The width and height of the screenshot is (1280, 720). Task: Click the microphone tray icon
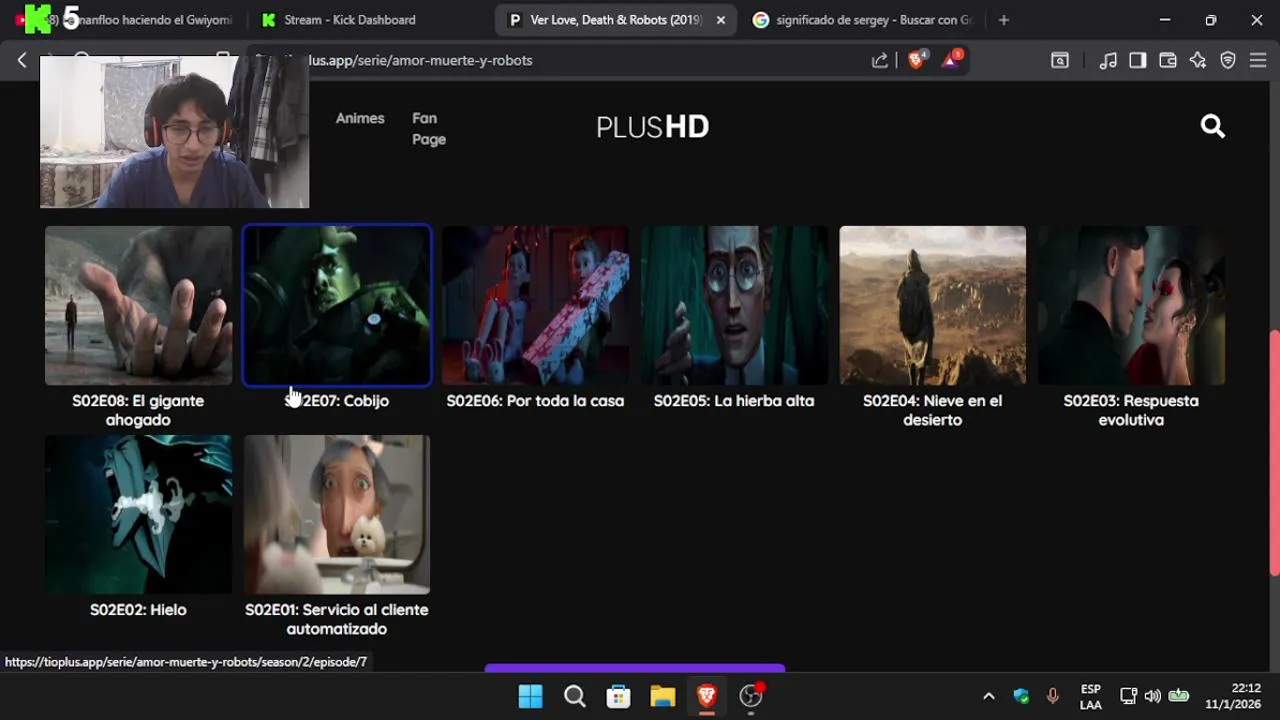coord(1052,696)
